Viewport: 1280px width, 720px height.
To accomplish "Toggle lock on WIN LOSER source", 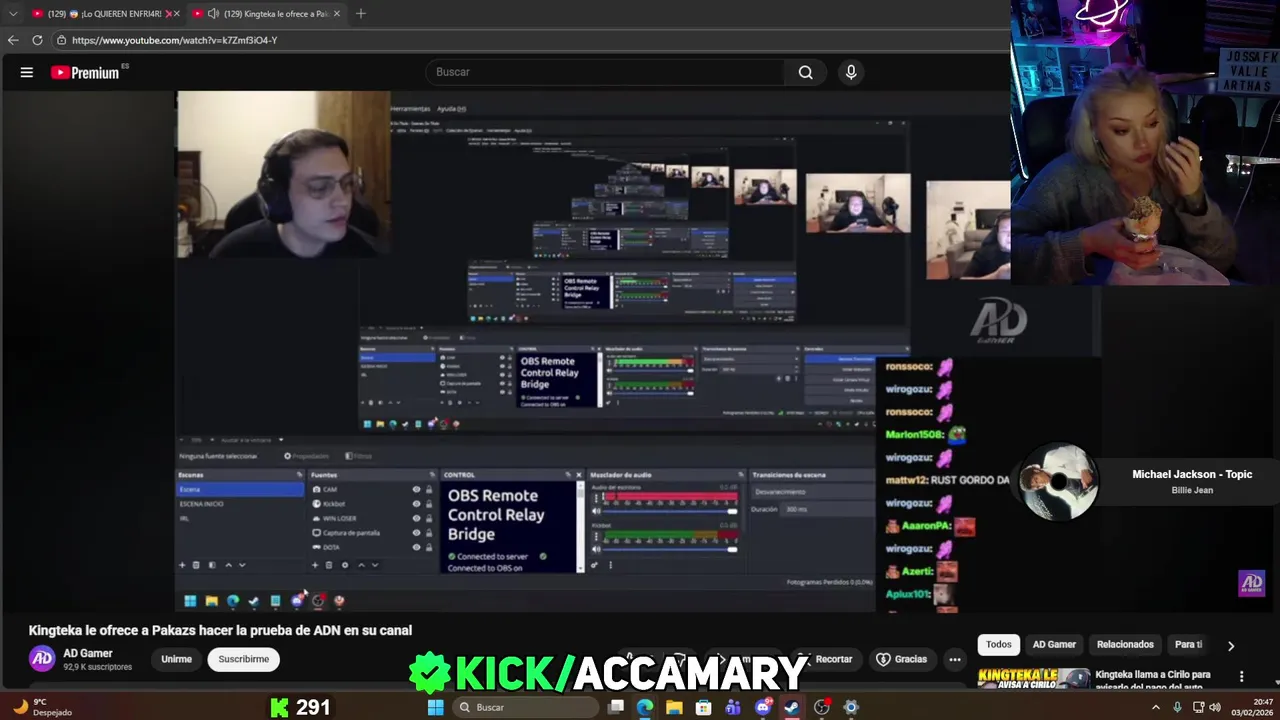I will point(429,518).
